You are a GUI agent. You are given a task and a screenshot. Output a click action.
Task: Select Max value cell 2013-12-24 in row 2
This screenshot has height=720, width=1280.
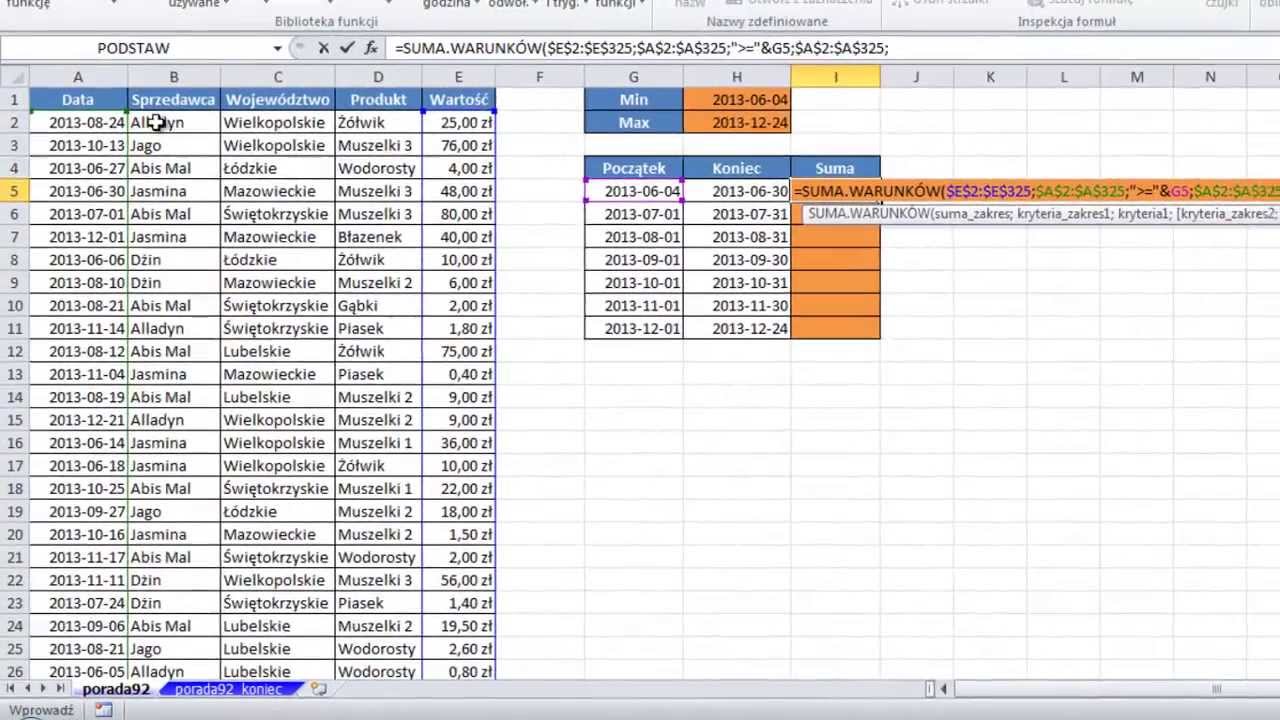click(x=737, y=122)
